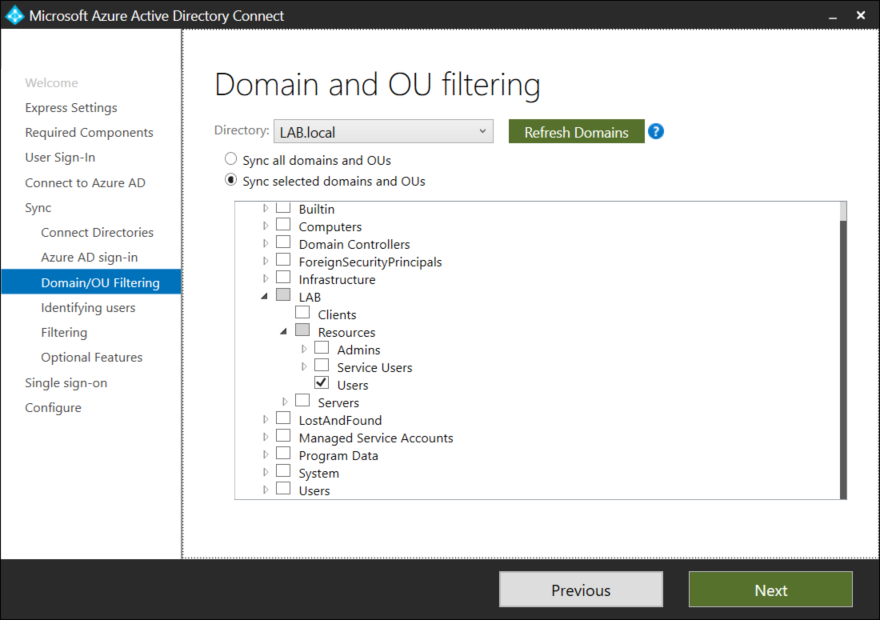
Task: Check the Program Data checkbox
Action: point(283,453)
